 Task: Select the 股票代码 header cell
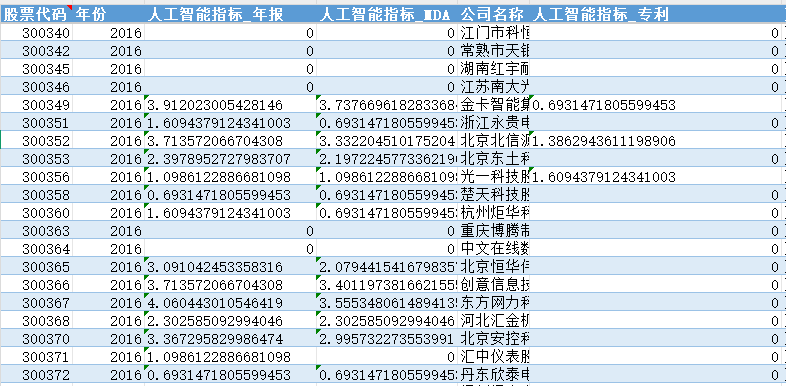point(37,15)
